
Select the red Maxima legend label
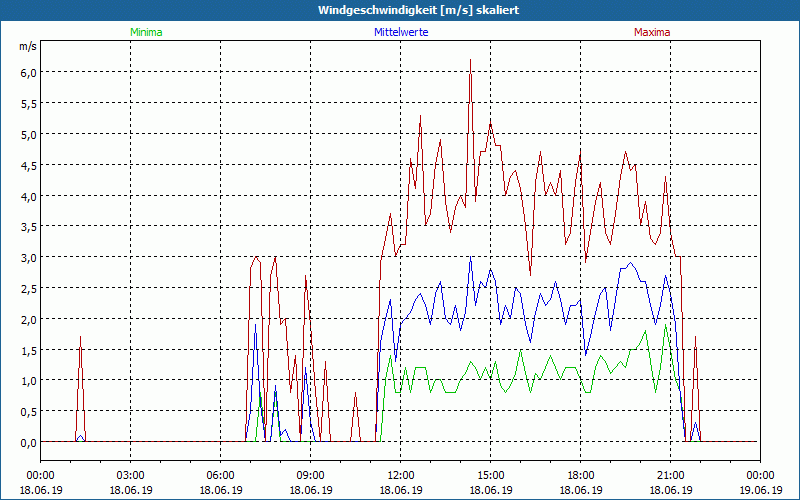click(x=652, y=32)
